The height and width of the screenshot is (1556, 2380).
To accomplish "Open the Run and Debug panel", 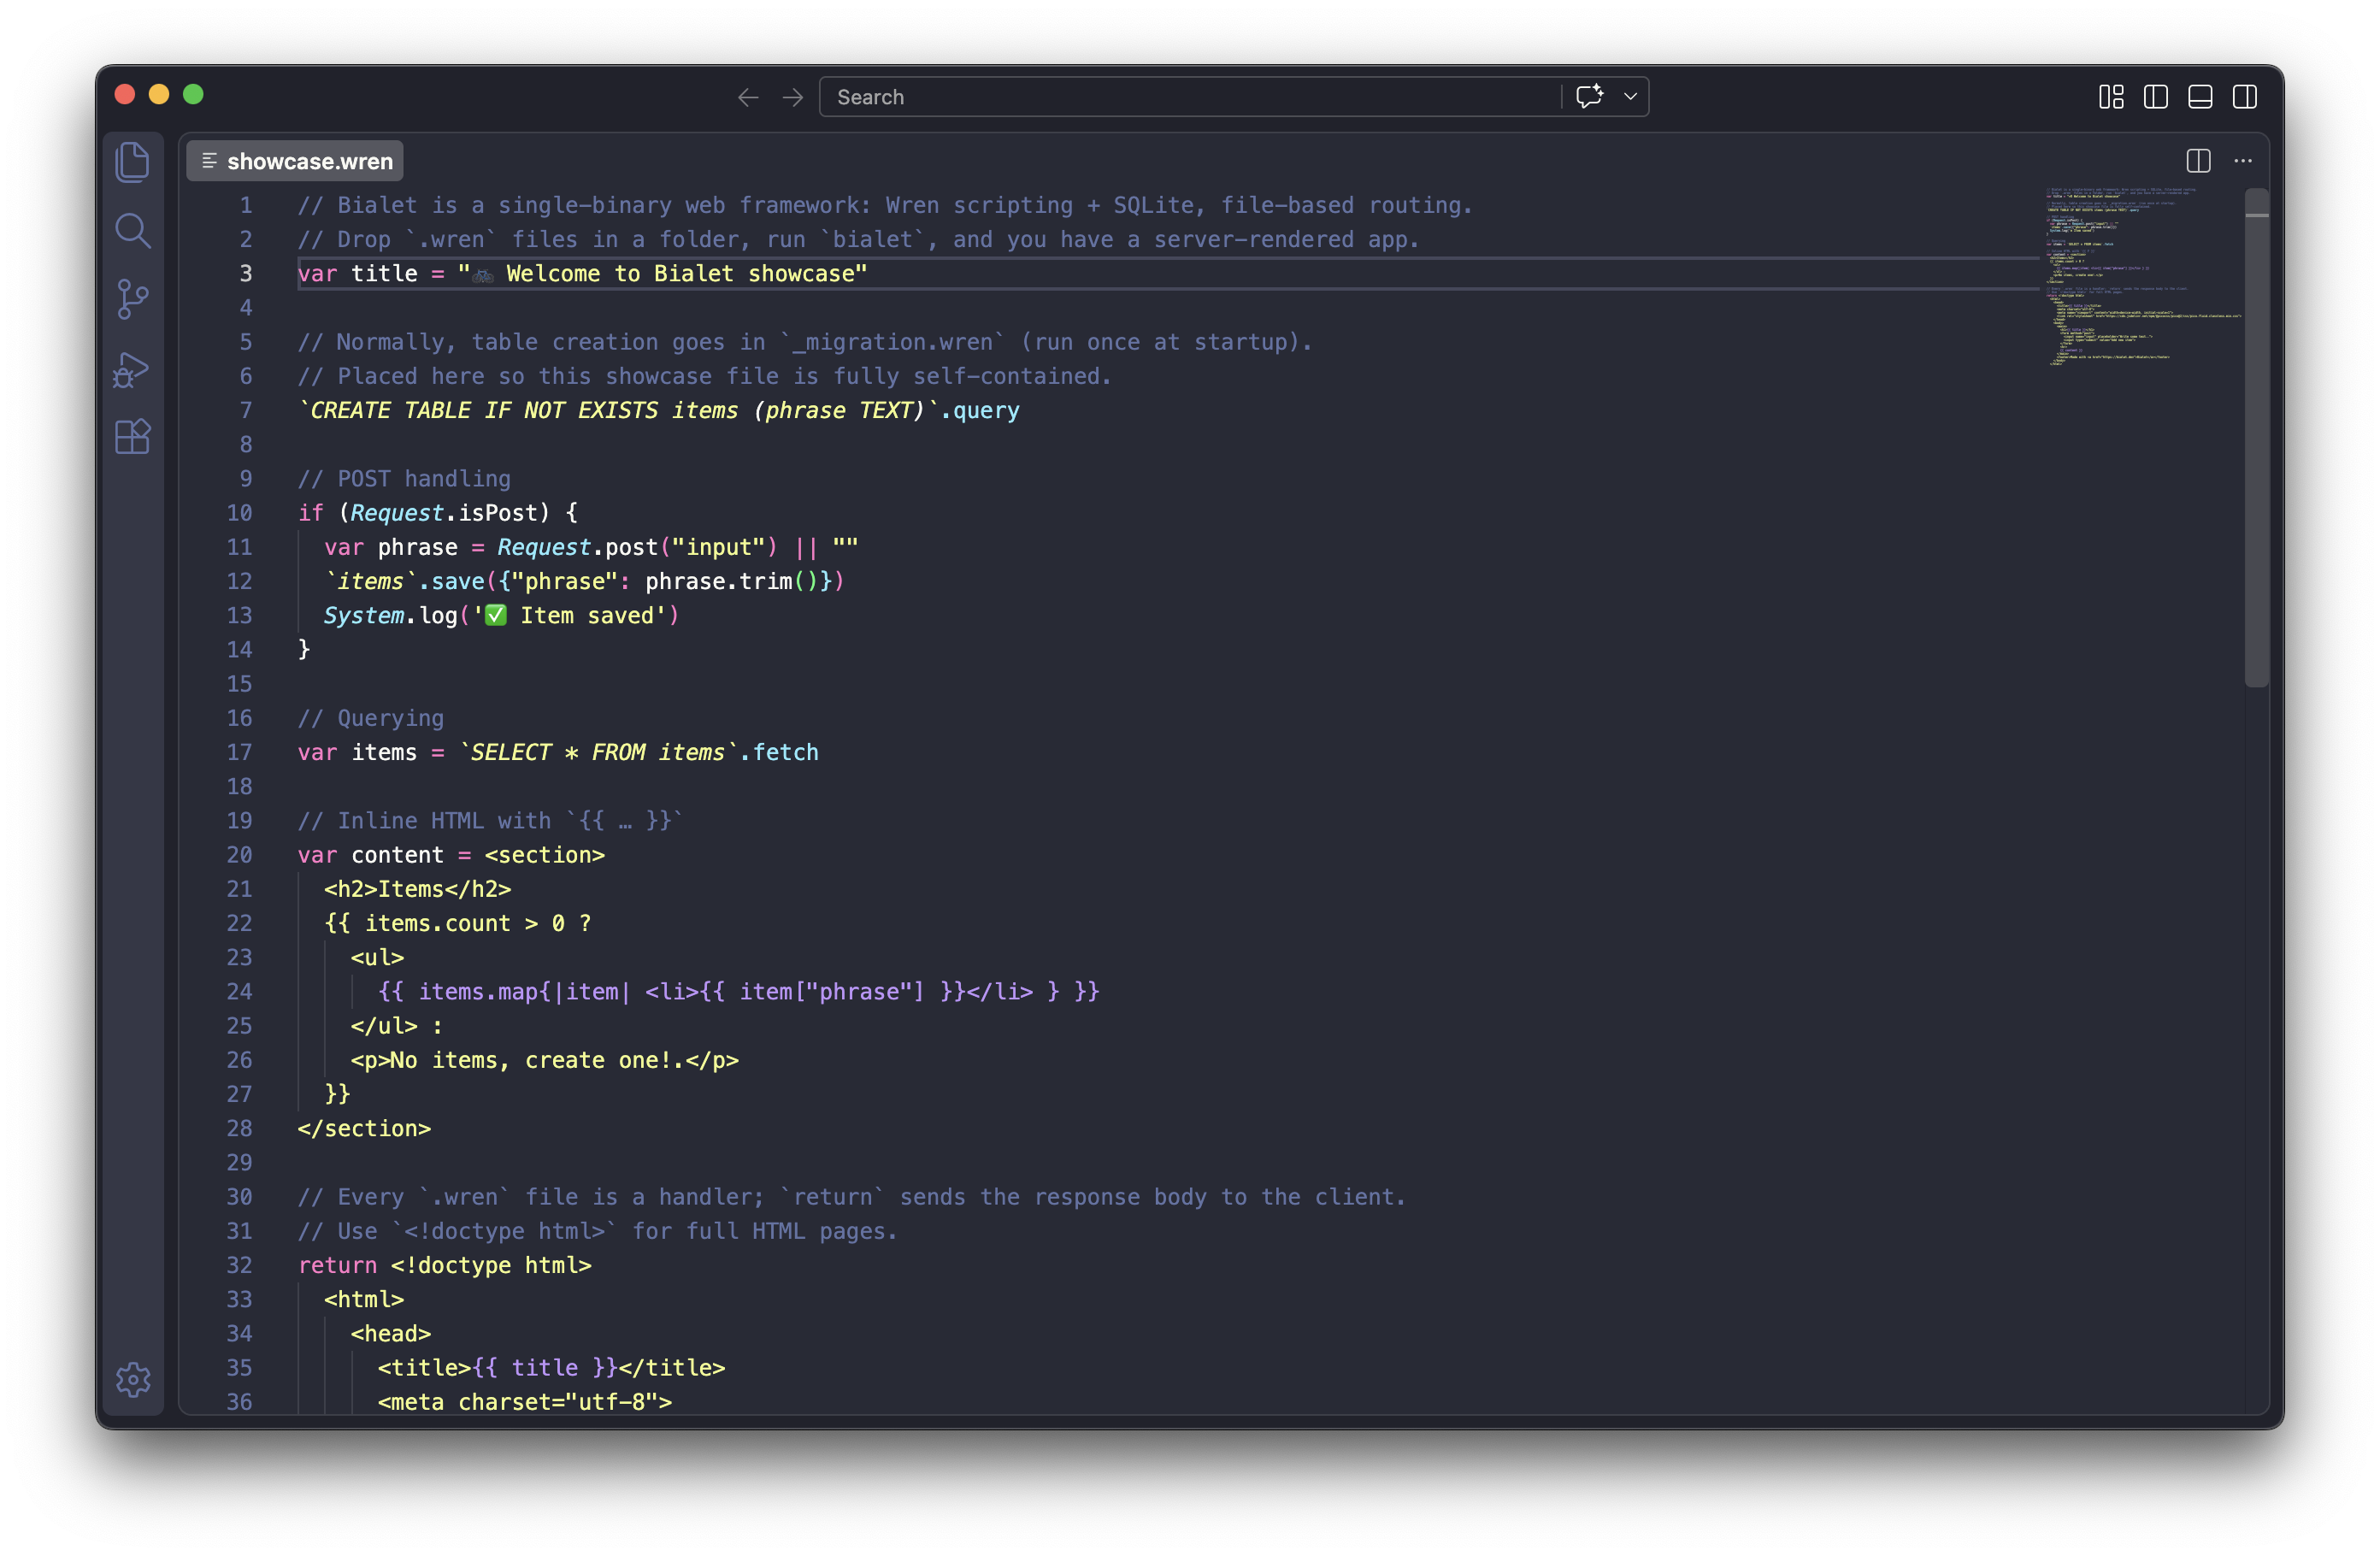I will [x=131, y=370].
